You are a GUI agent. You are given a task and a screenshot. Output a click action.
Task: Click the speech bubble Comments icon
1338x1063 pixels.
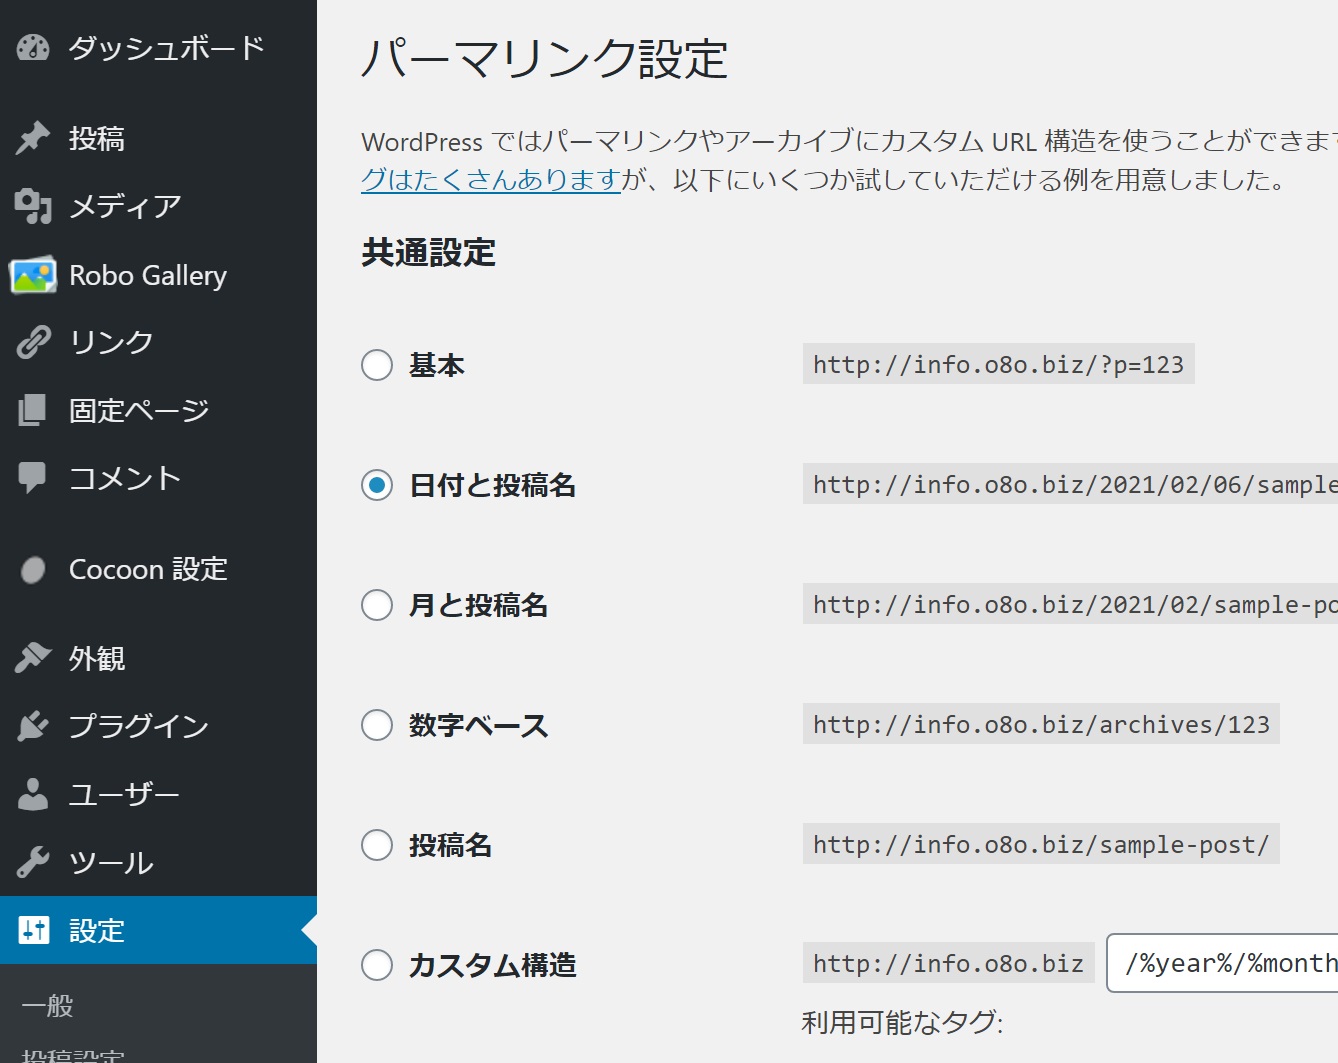coord(33,478)
